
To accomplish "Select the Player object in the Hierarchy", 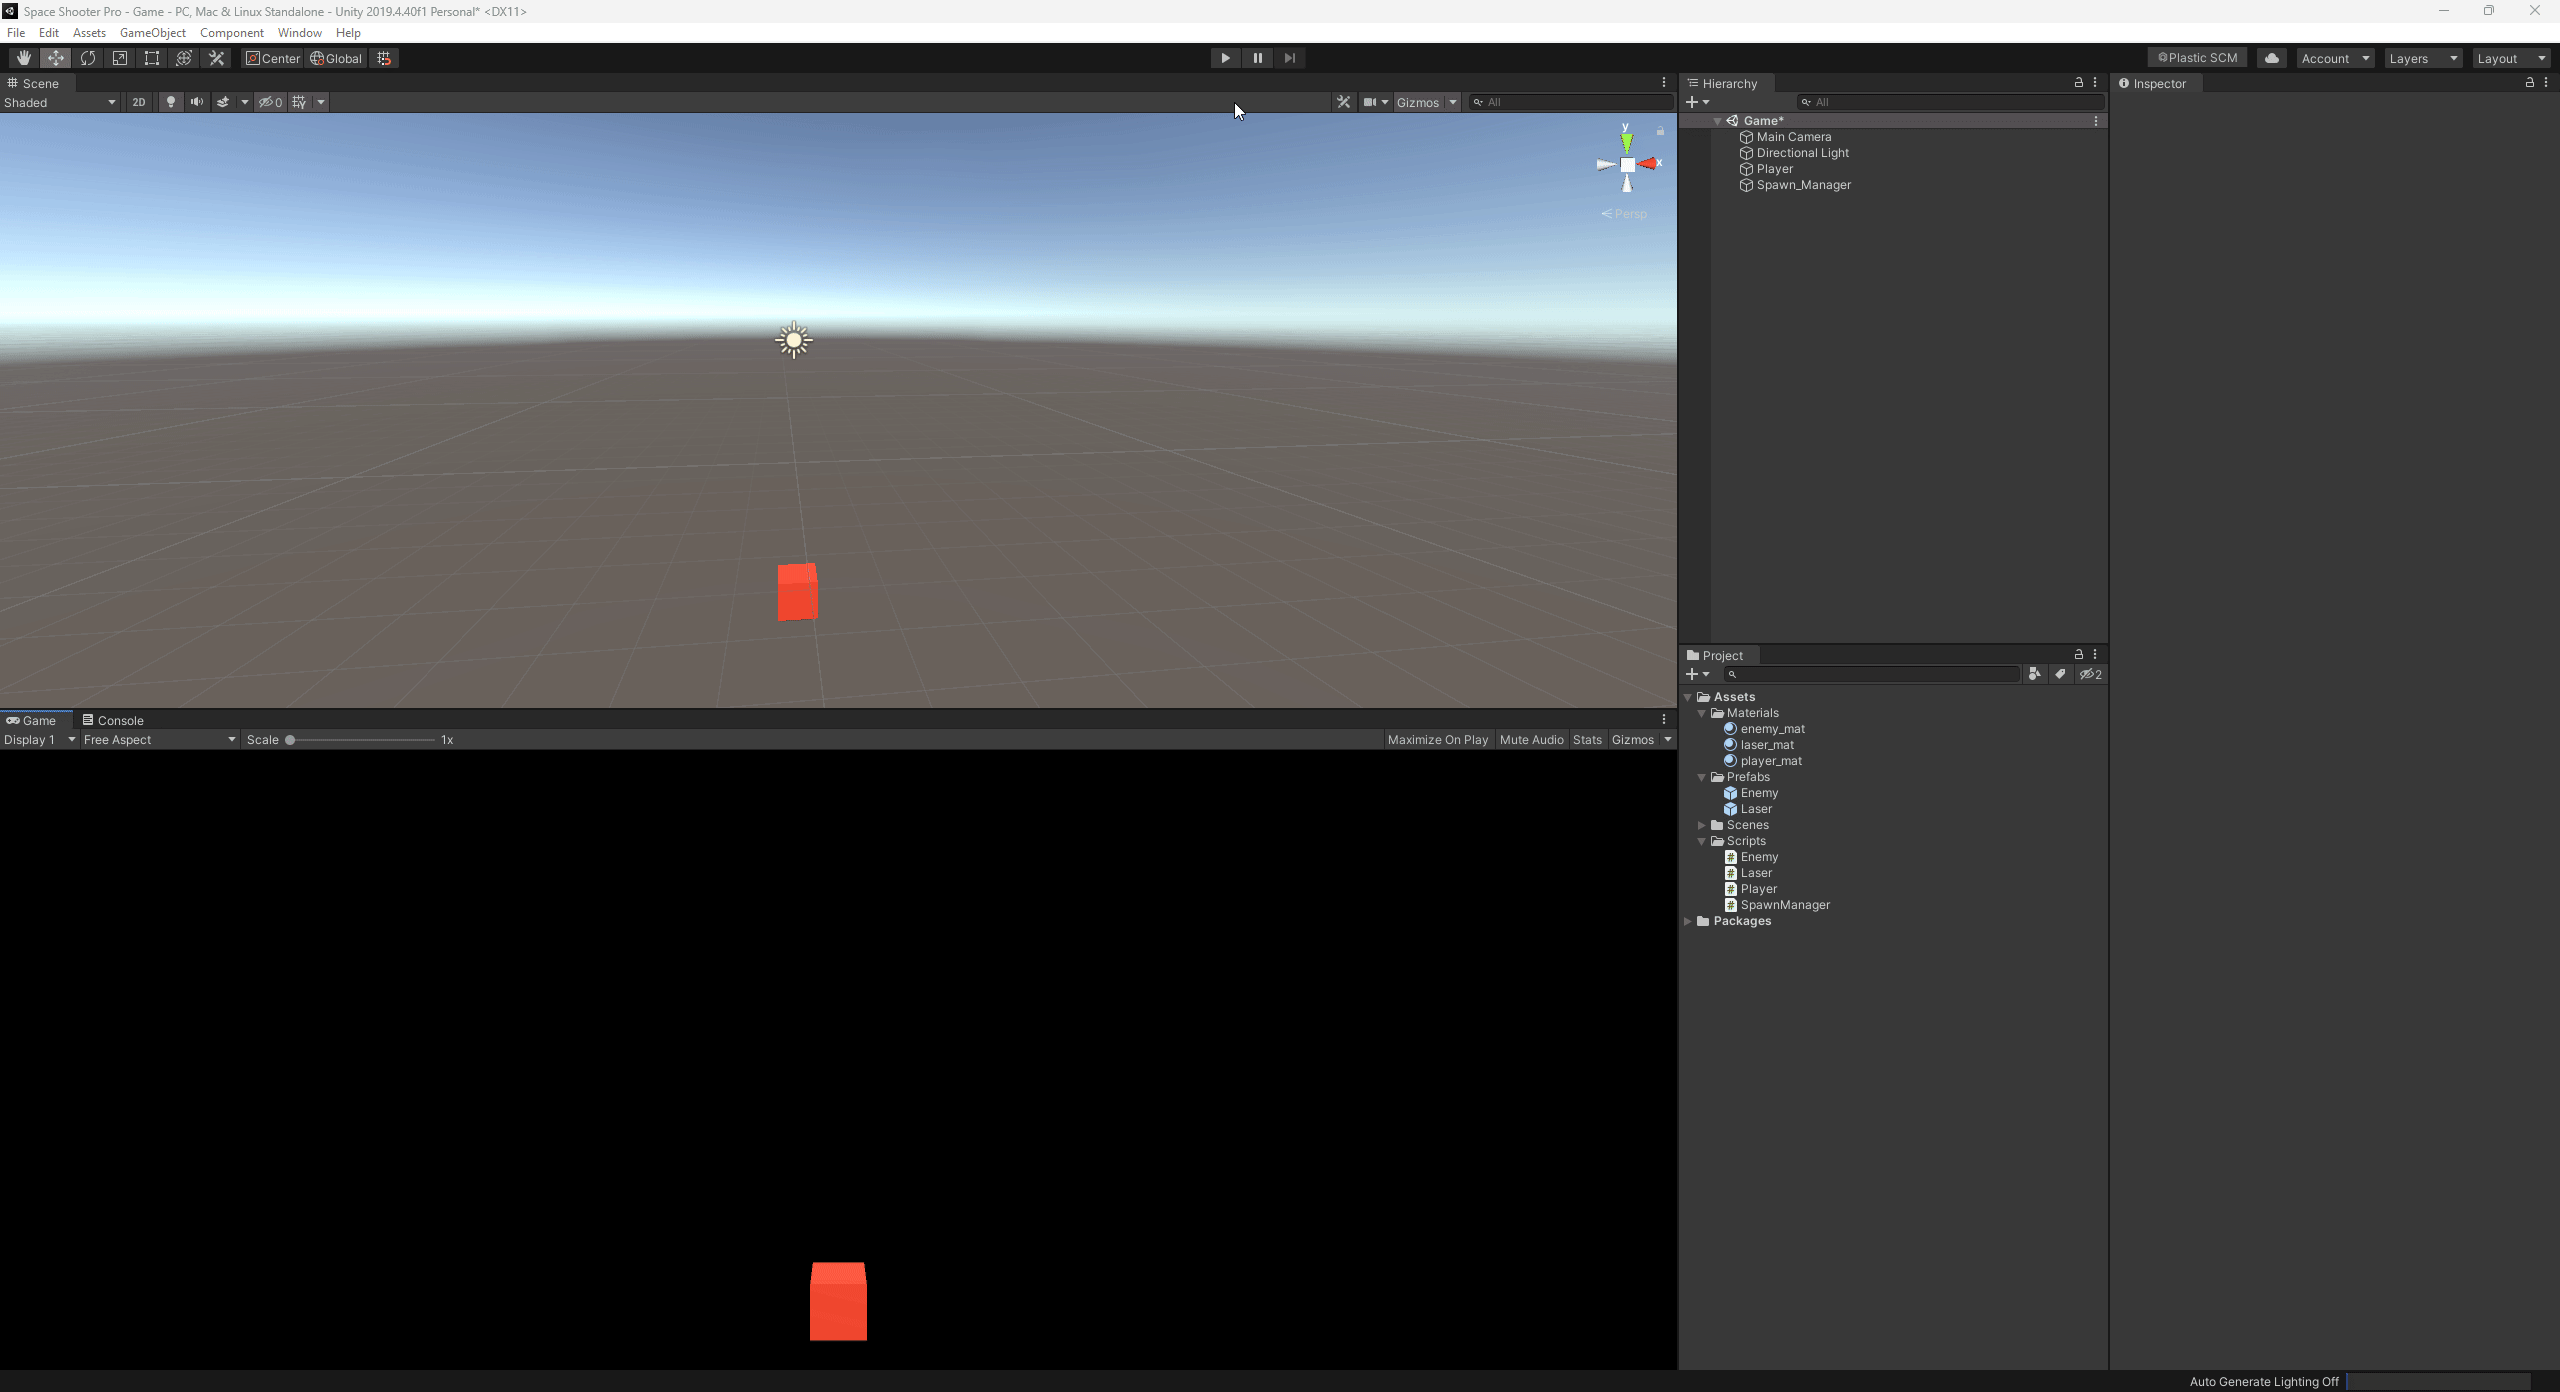I will 1774,169.
